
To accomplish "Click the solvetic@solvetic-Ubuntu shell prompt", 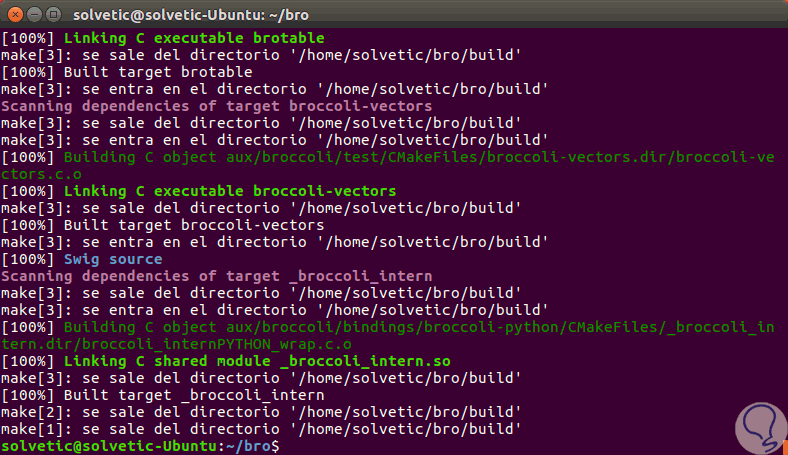I will coord(140,446).
